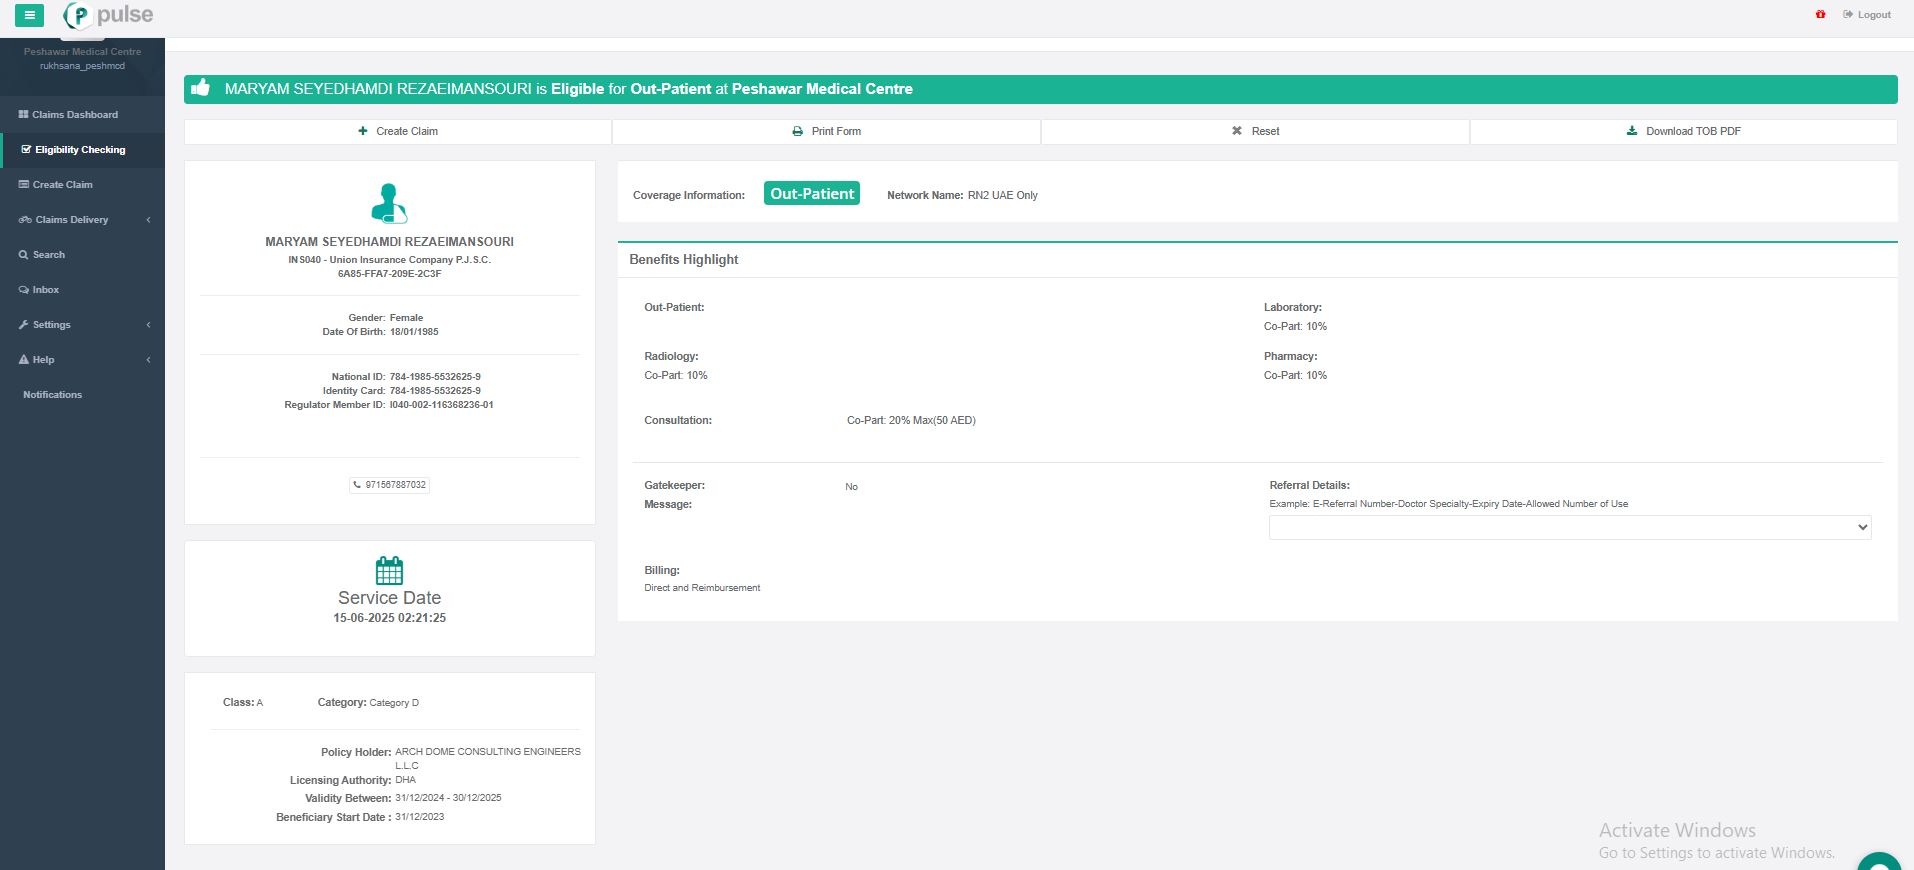
Task: Open the Inbox menu item
Action: 45,290
